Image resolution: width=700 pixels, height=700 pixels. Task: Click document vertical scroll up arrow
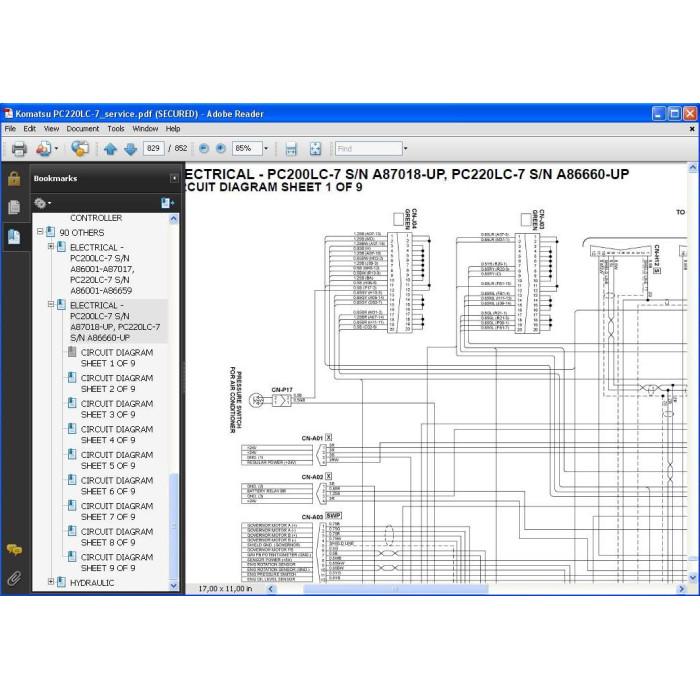click(692, 168)
